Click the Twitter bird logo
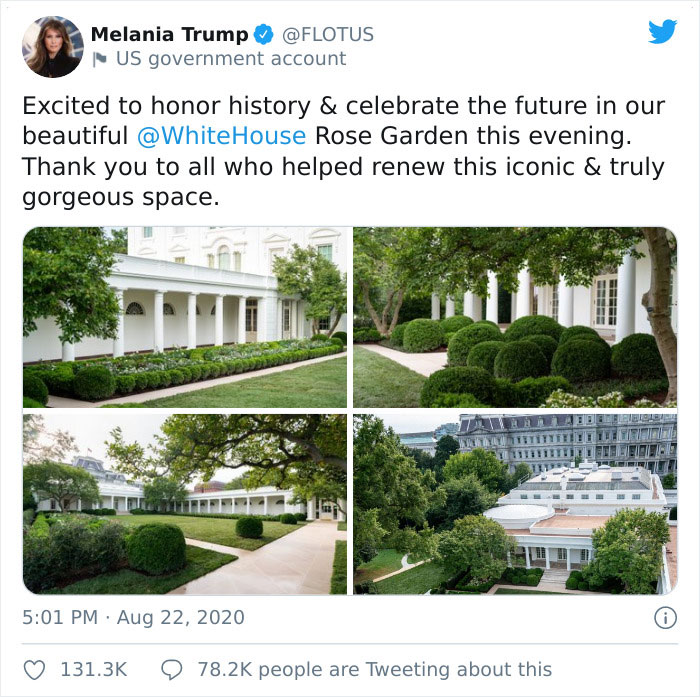 (x=662, y=31)
